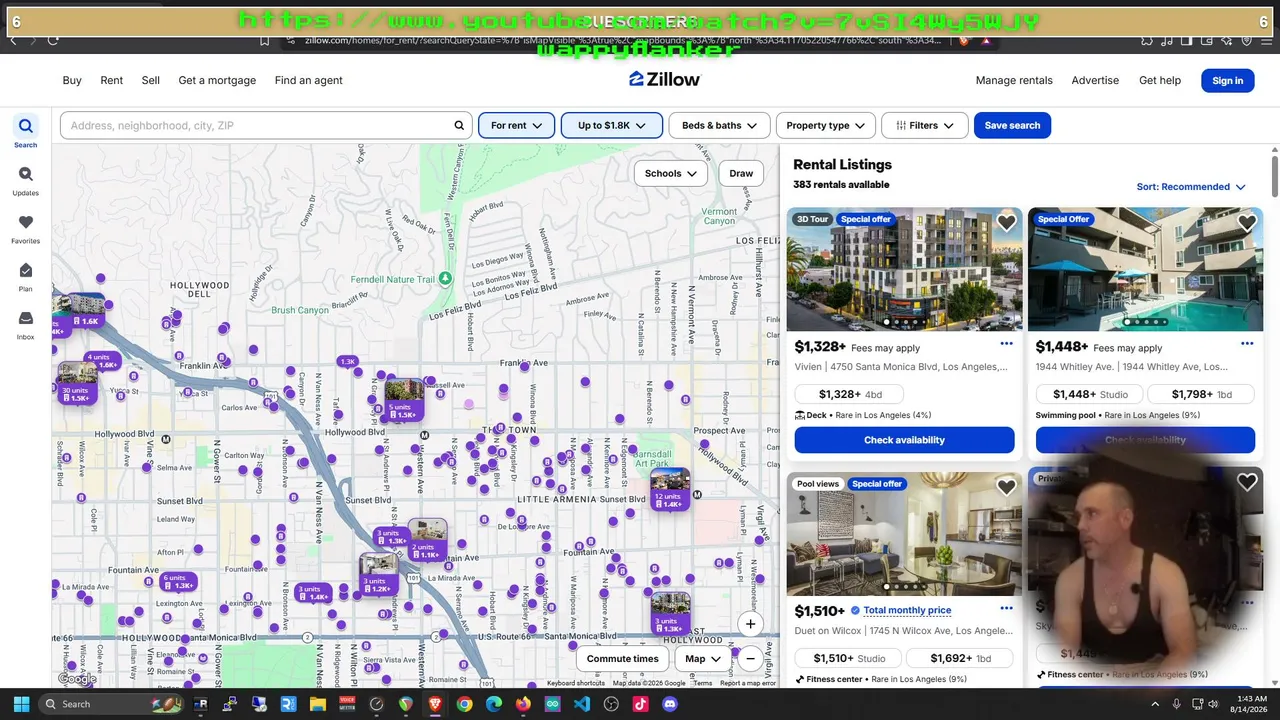Open the Map type dropdown

pos(703,659)
